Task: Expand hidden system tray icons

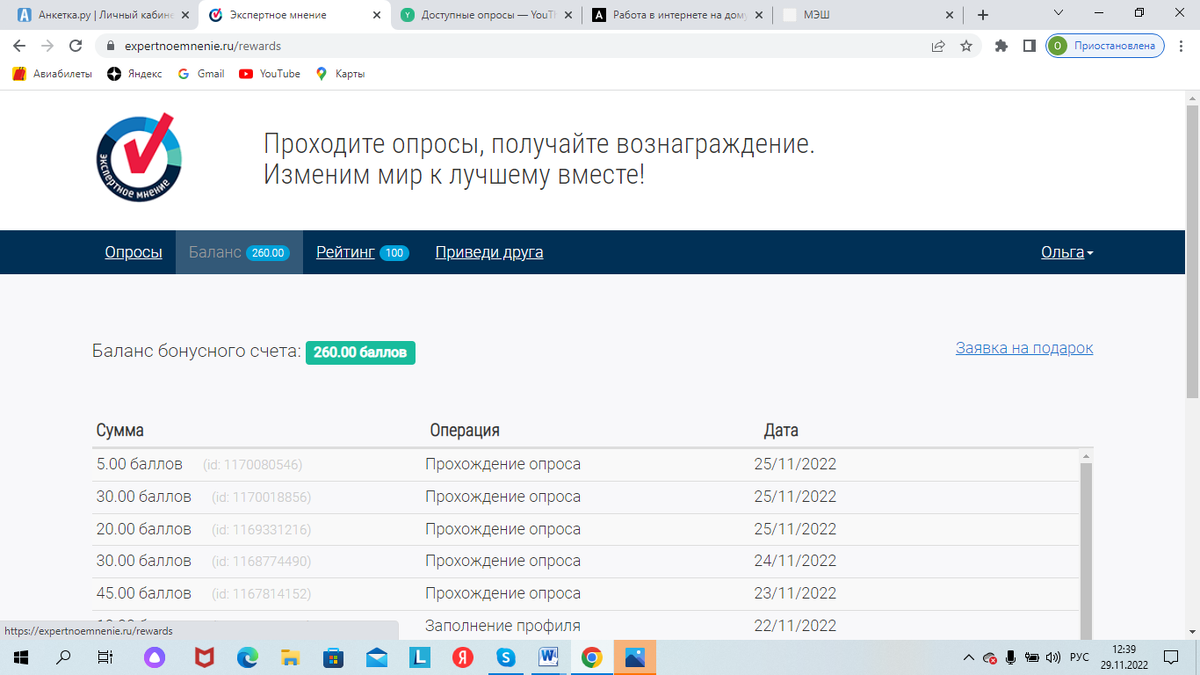Action: 968,658
